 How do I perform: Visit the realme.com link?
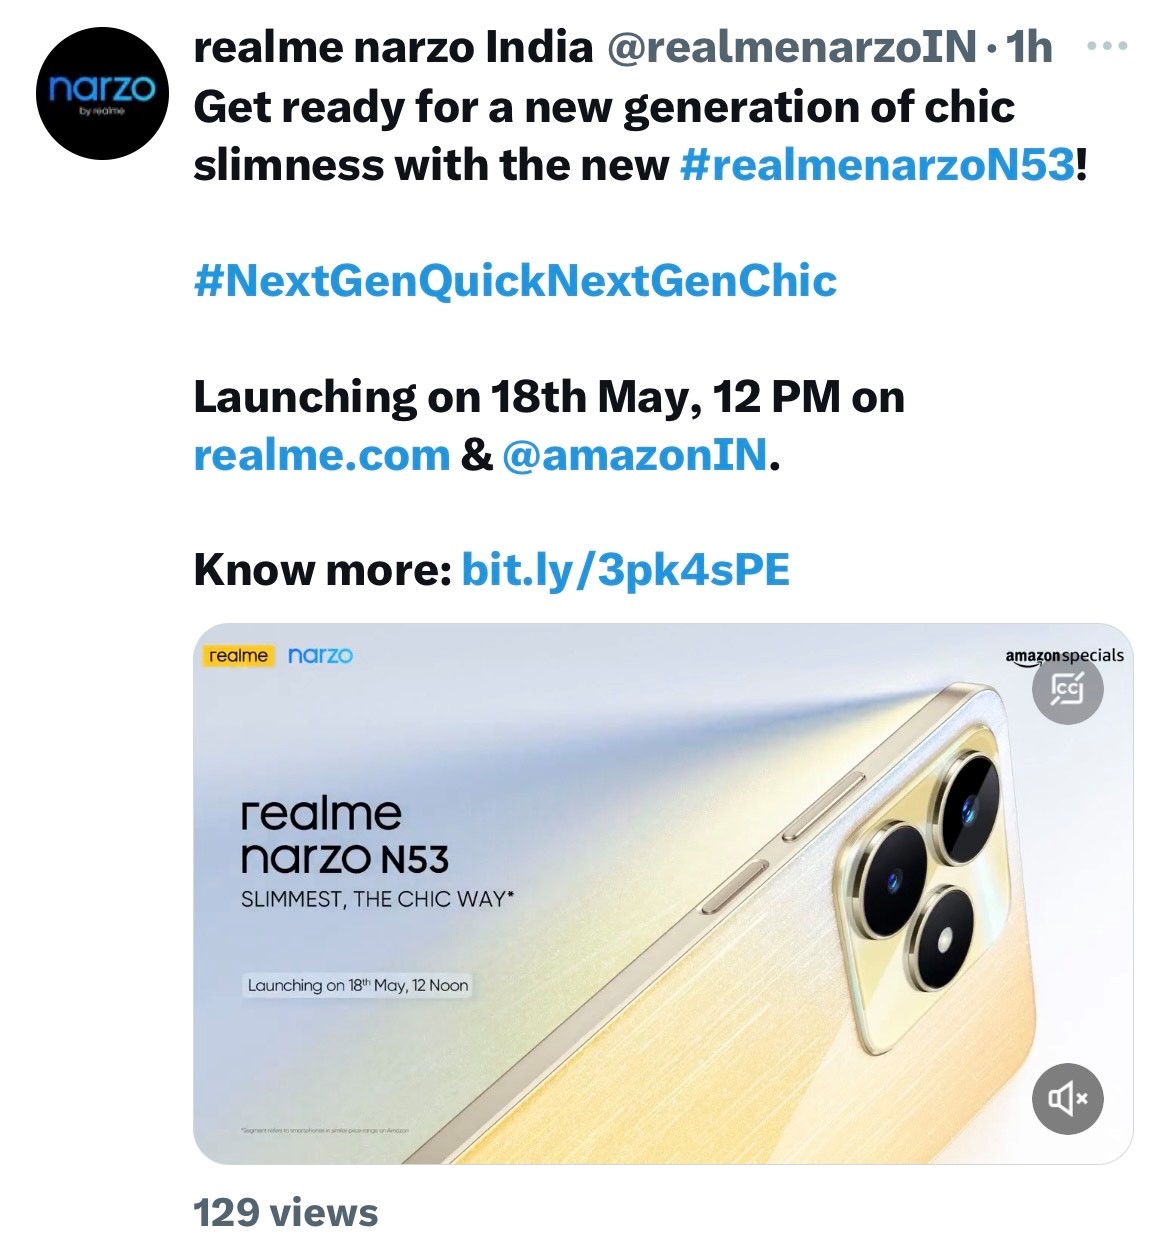click(321, 455)
